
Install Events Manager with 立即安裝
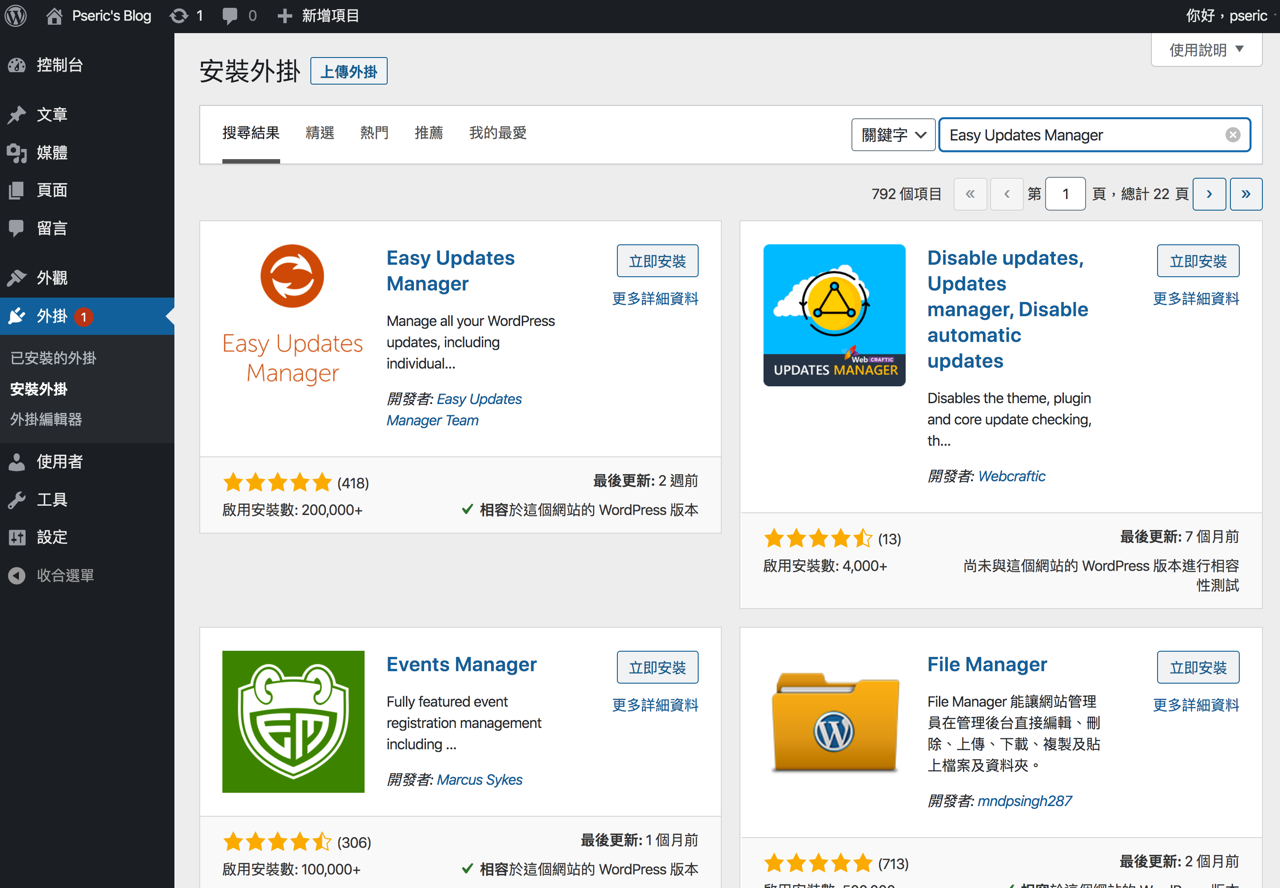point(658,668)
